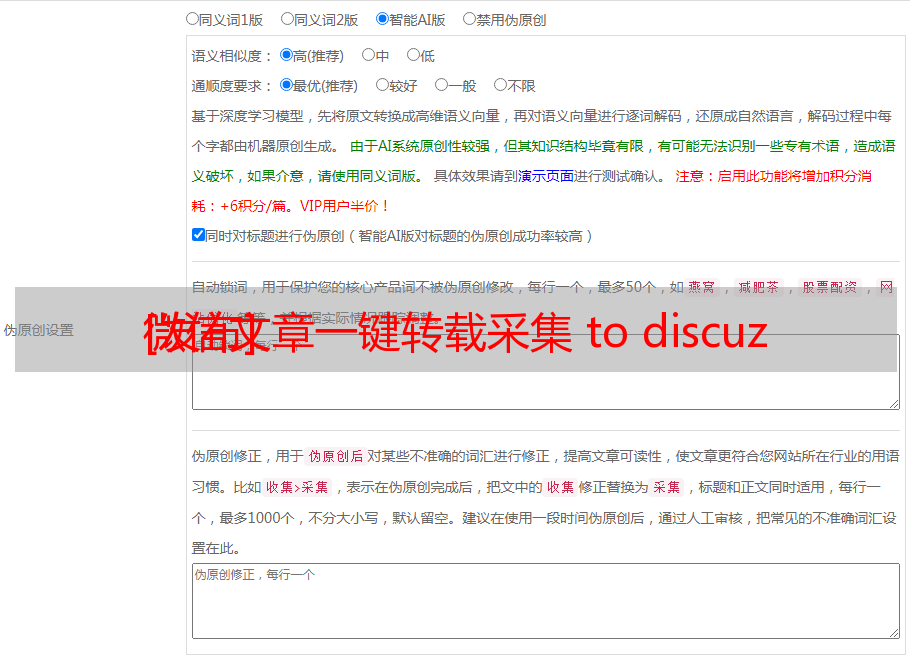The height and width of the screenshot is (658, 911).
Task: Grab the resize handle of 自动锁词 textarea
Action: 894,404
